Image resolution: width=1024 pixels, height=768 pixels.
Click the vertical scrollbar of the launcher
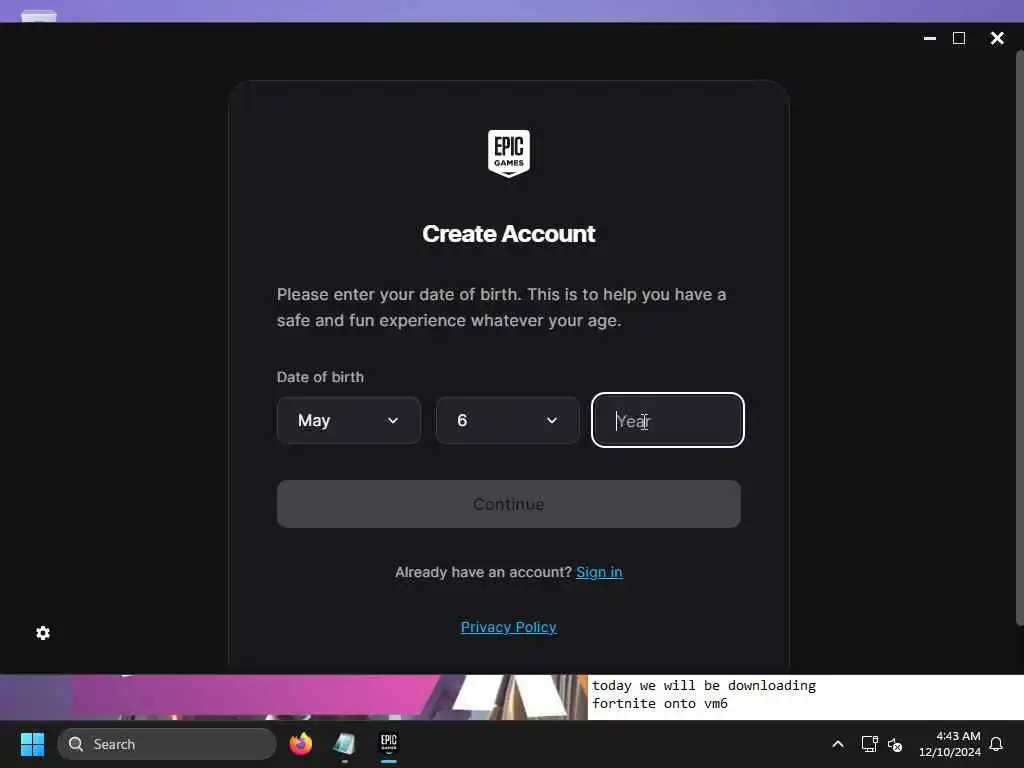pyautogui.click(x=1019, y=338)
